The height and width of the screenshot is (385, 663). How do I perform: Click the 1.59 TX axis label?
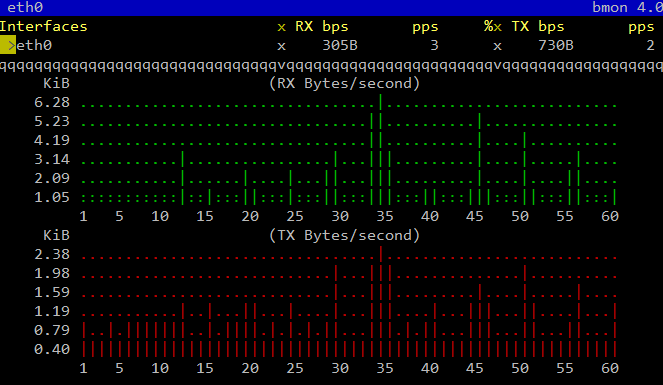click(x=52, y=292)
